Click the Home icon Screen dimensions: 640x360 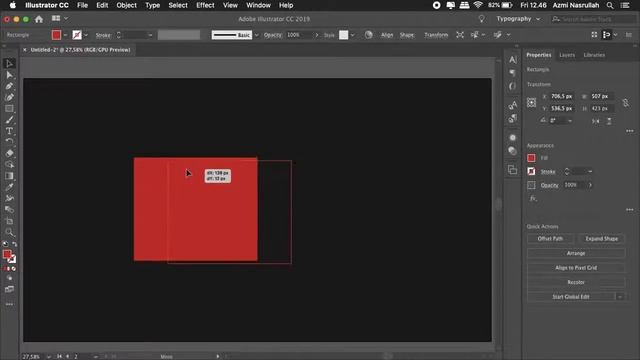point(39,19)
